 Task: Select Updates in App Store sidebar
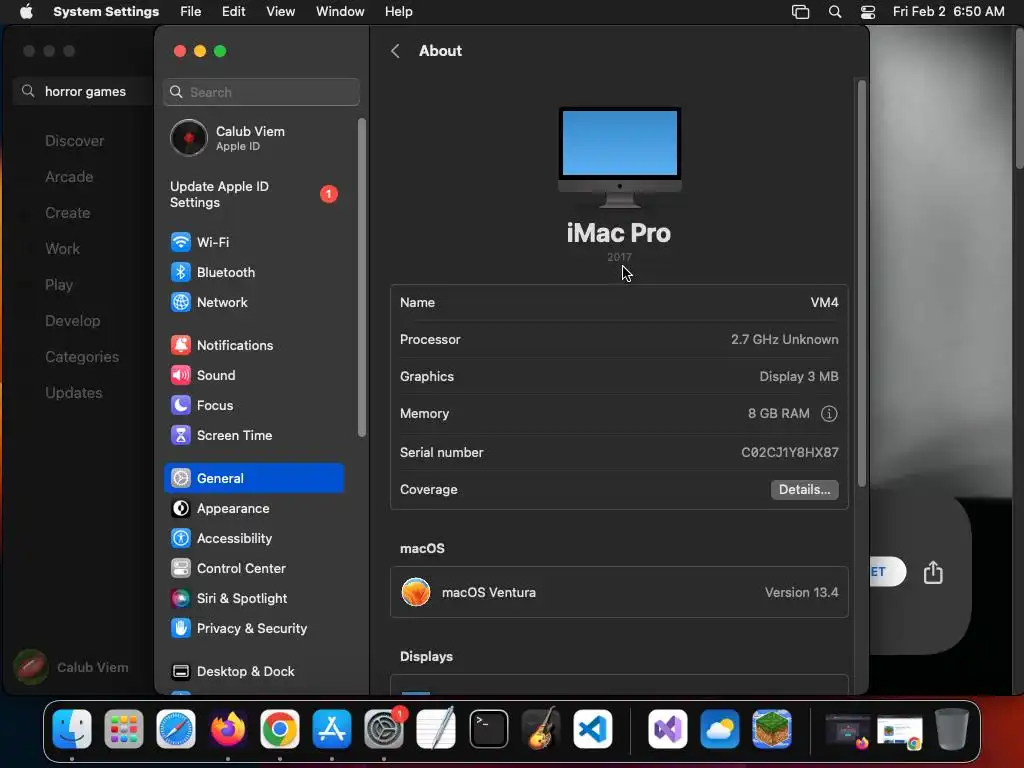pyautogui.click(x=74, y=392)
